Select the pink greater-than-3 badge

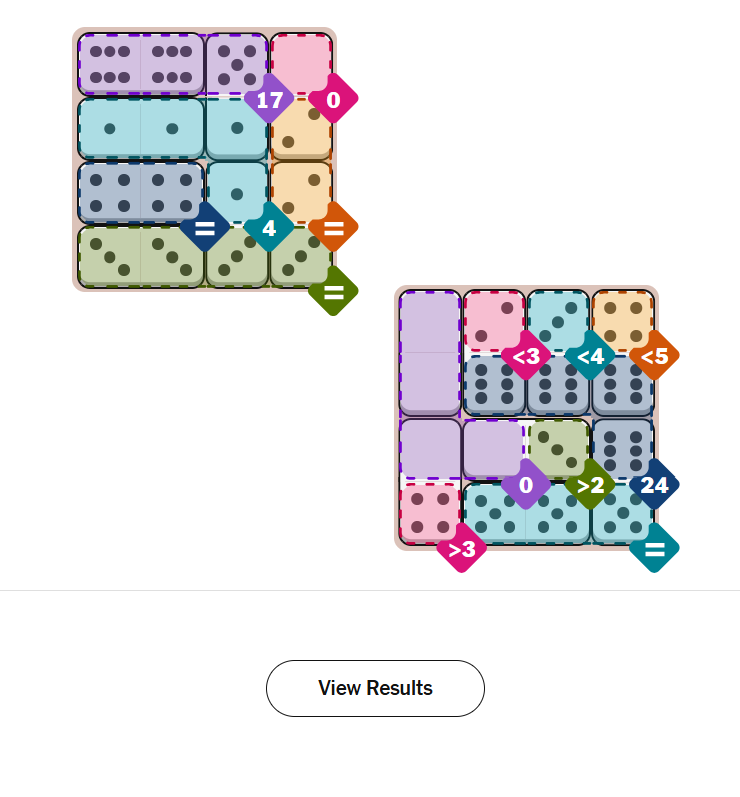pos(461,548)
